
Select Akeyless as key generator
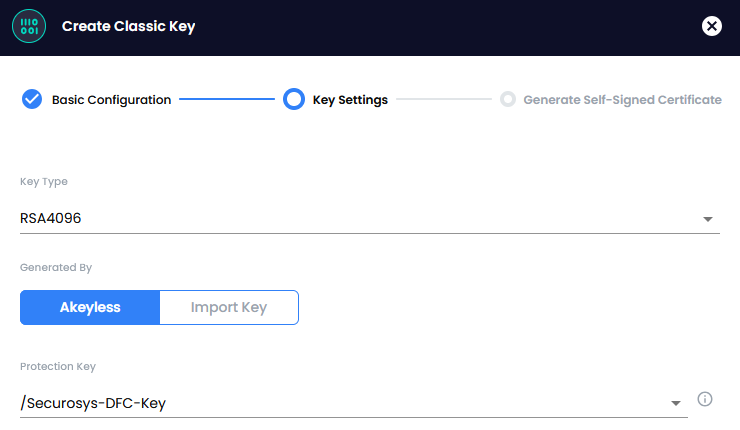90,307
